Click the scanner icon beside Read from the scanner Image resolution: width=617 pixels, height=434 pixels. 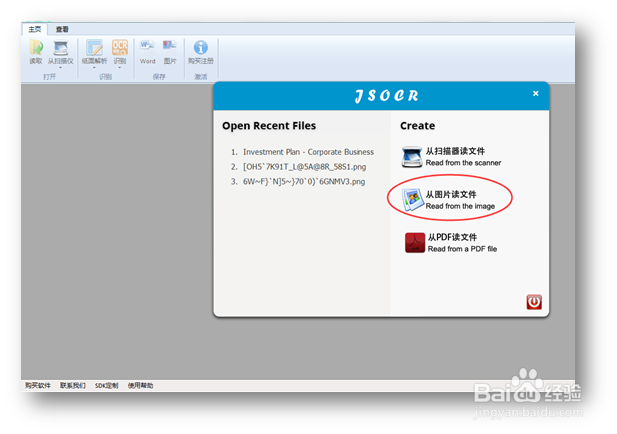(412, 157)
